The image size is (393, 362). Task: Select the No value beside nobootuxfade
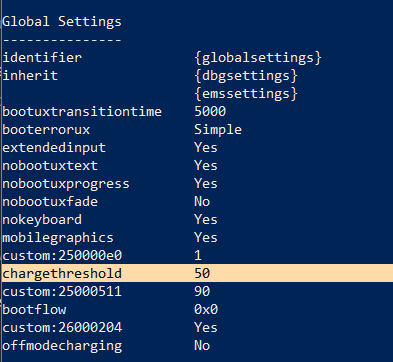202,202
